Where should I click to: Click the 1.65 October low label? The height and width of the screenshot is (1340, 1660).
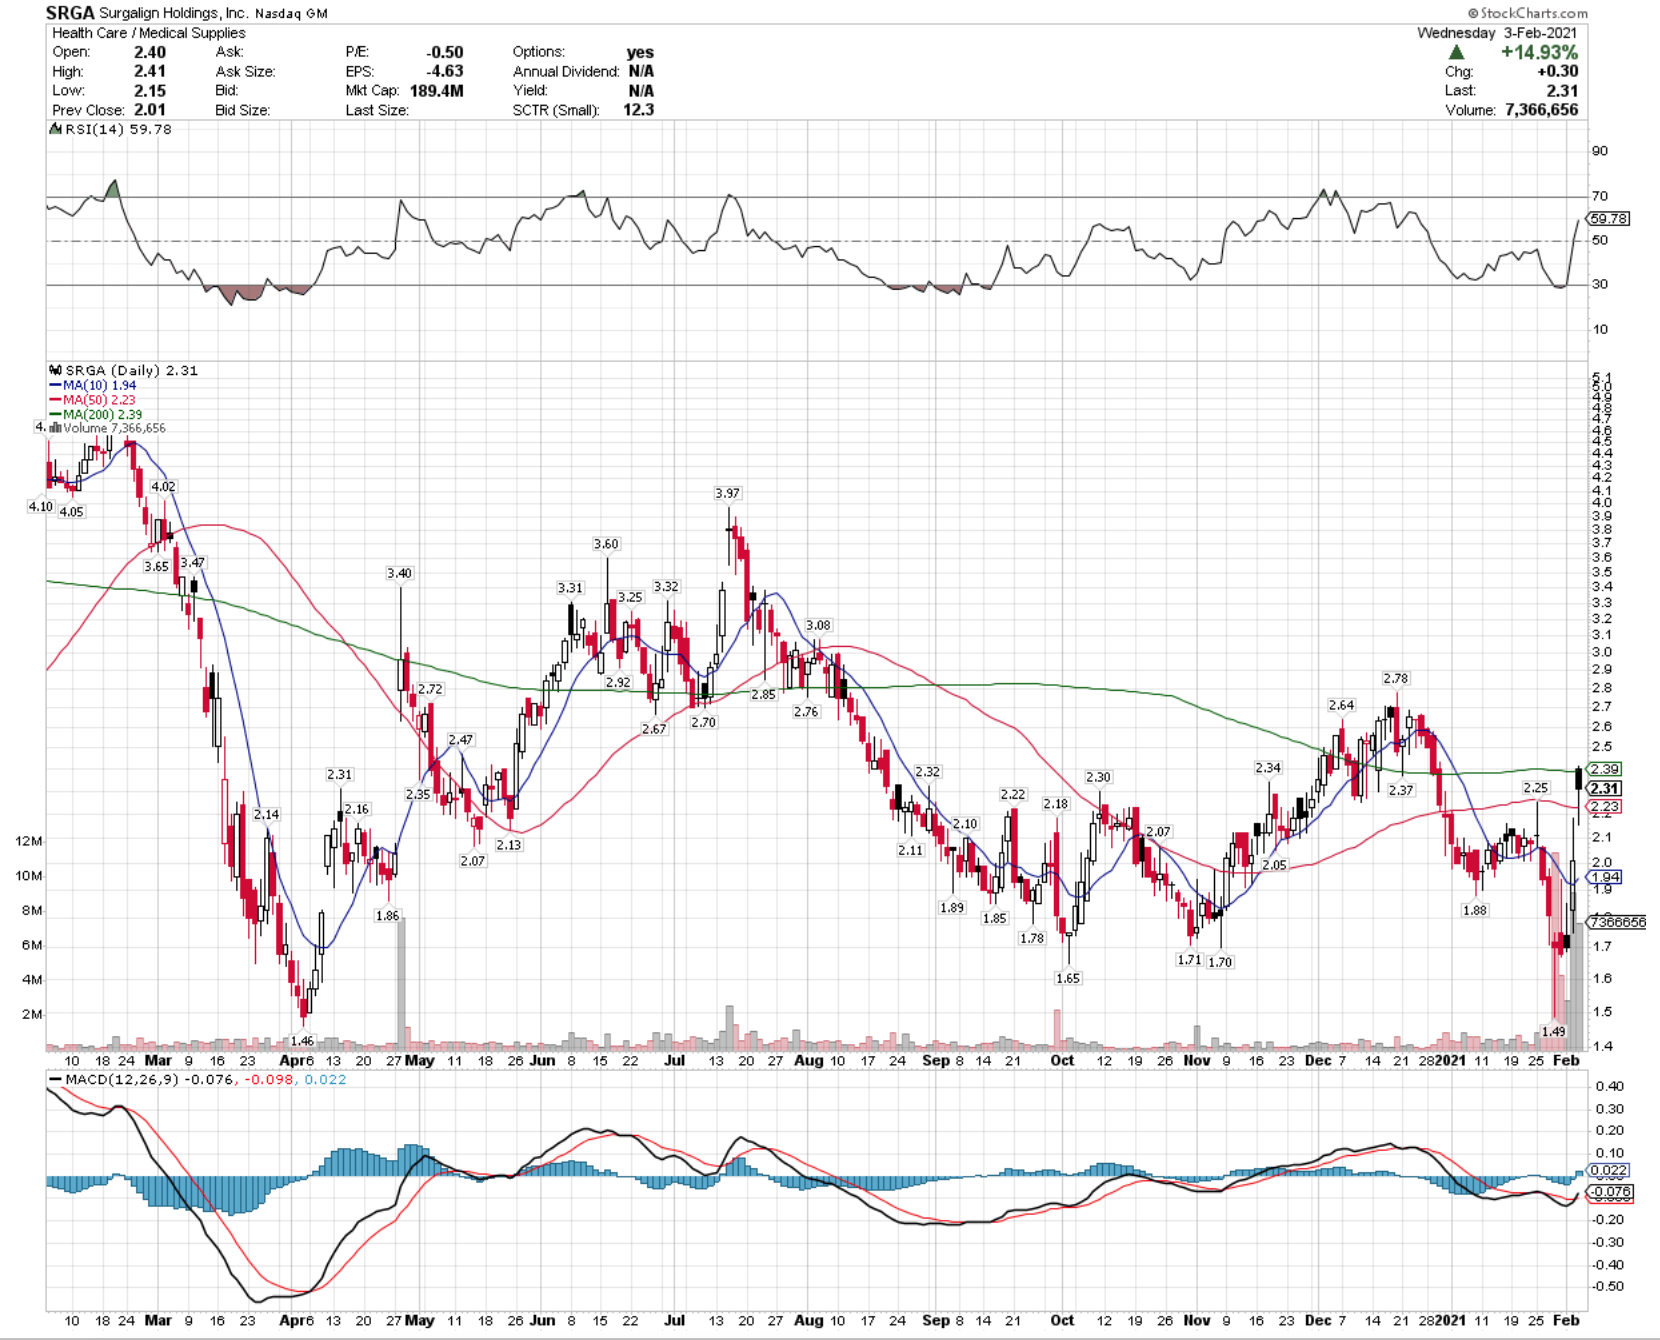point(1067,978)
